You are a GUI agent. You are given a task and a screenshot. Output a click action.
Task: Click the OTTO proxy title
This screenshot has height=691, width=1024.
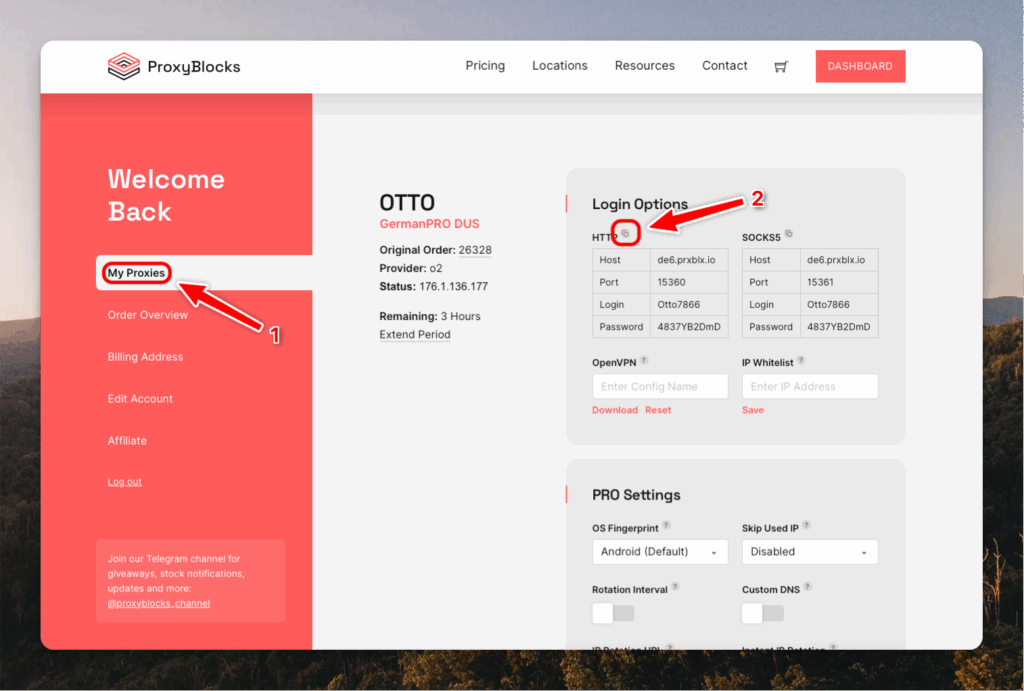407,202
